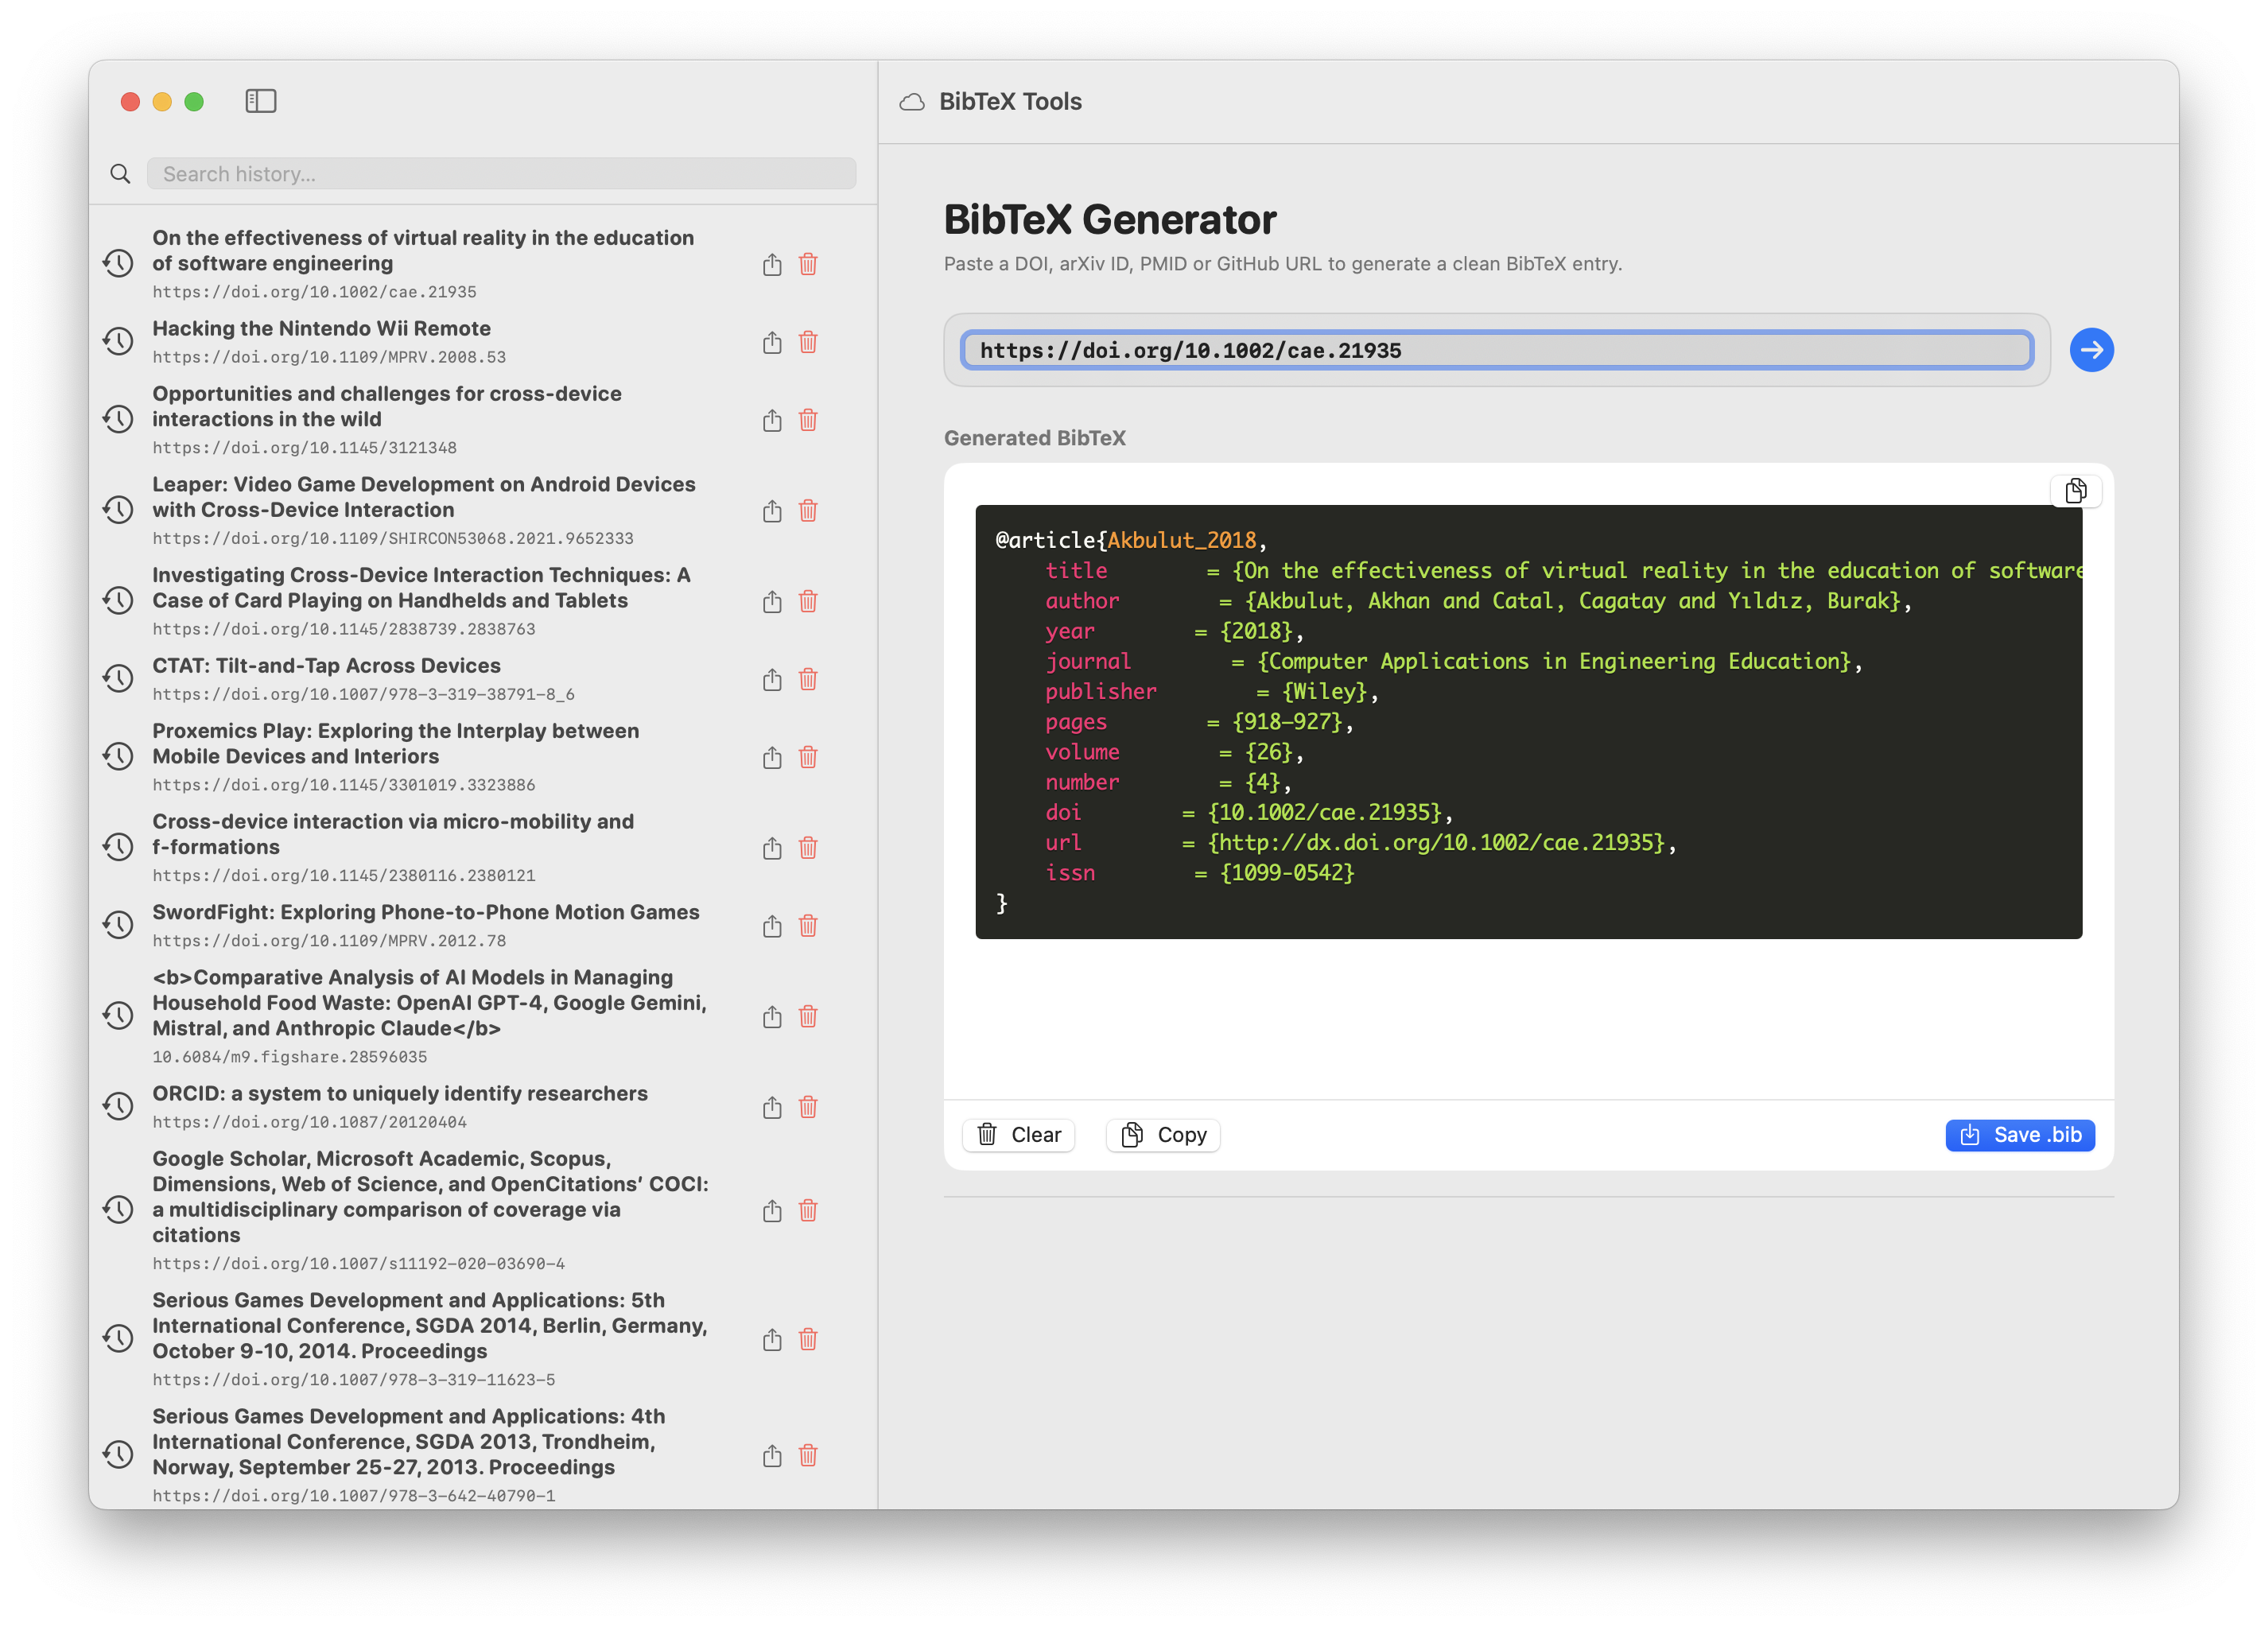
Task: Save the entry with Save .bib
Action: (2020, 1134)
